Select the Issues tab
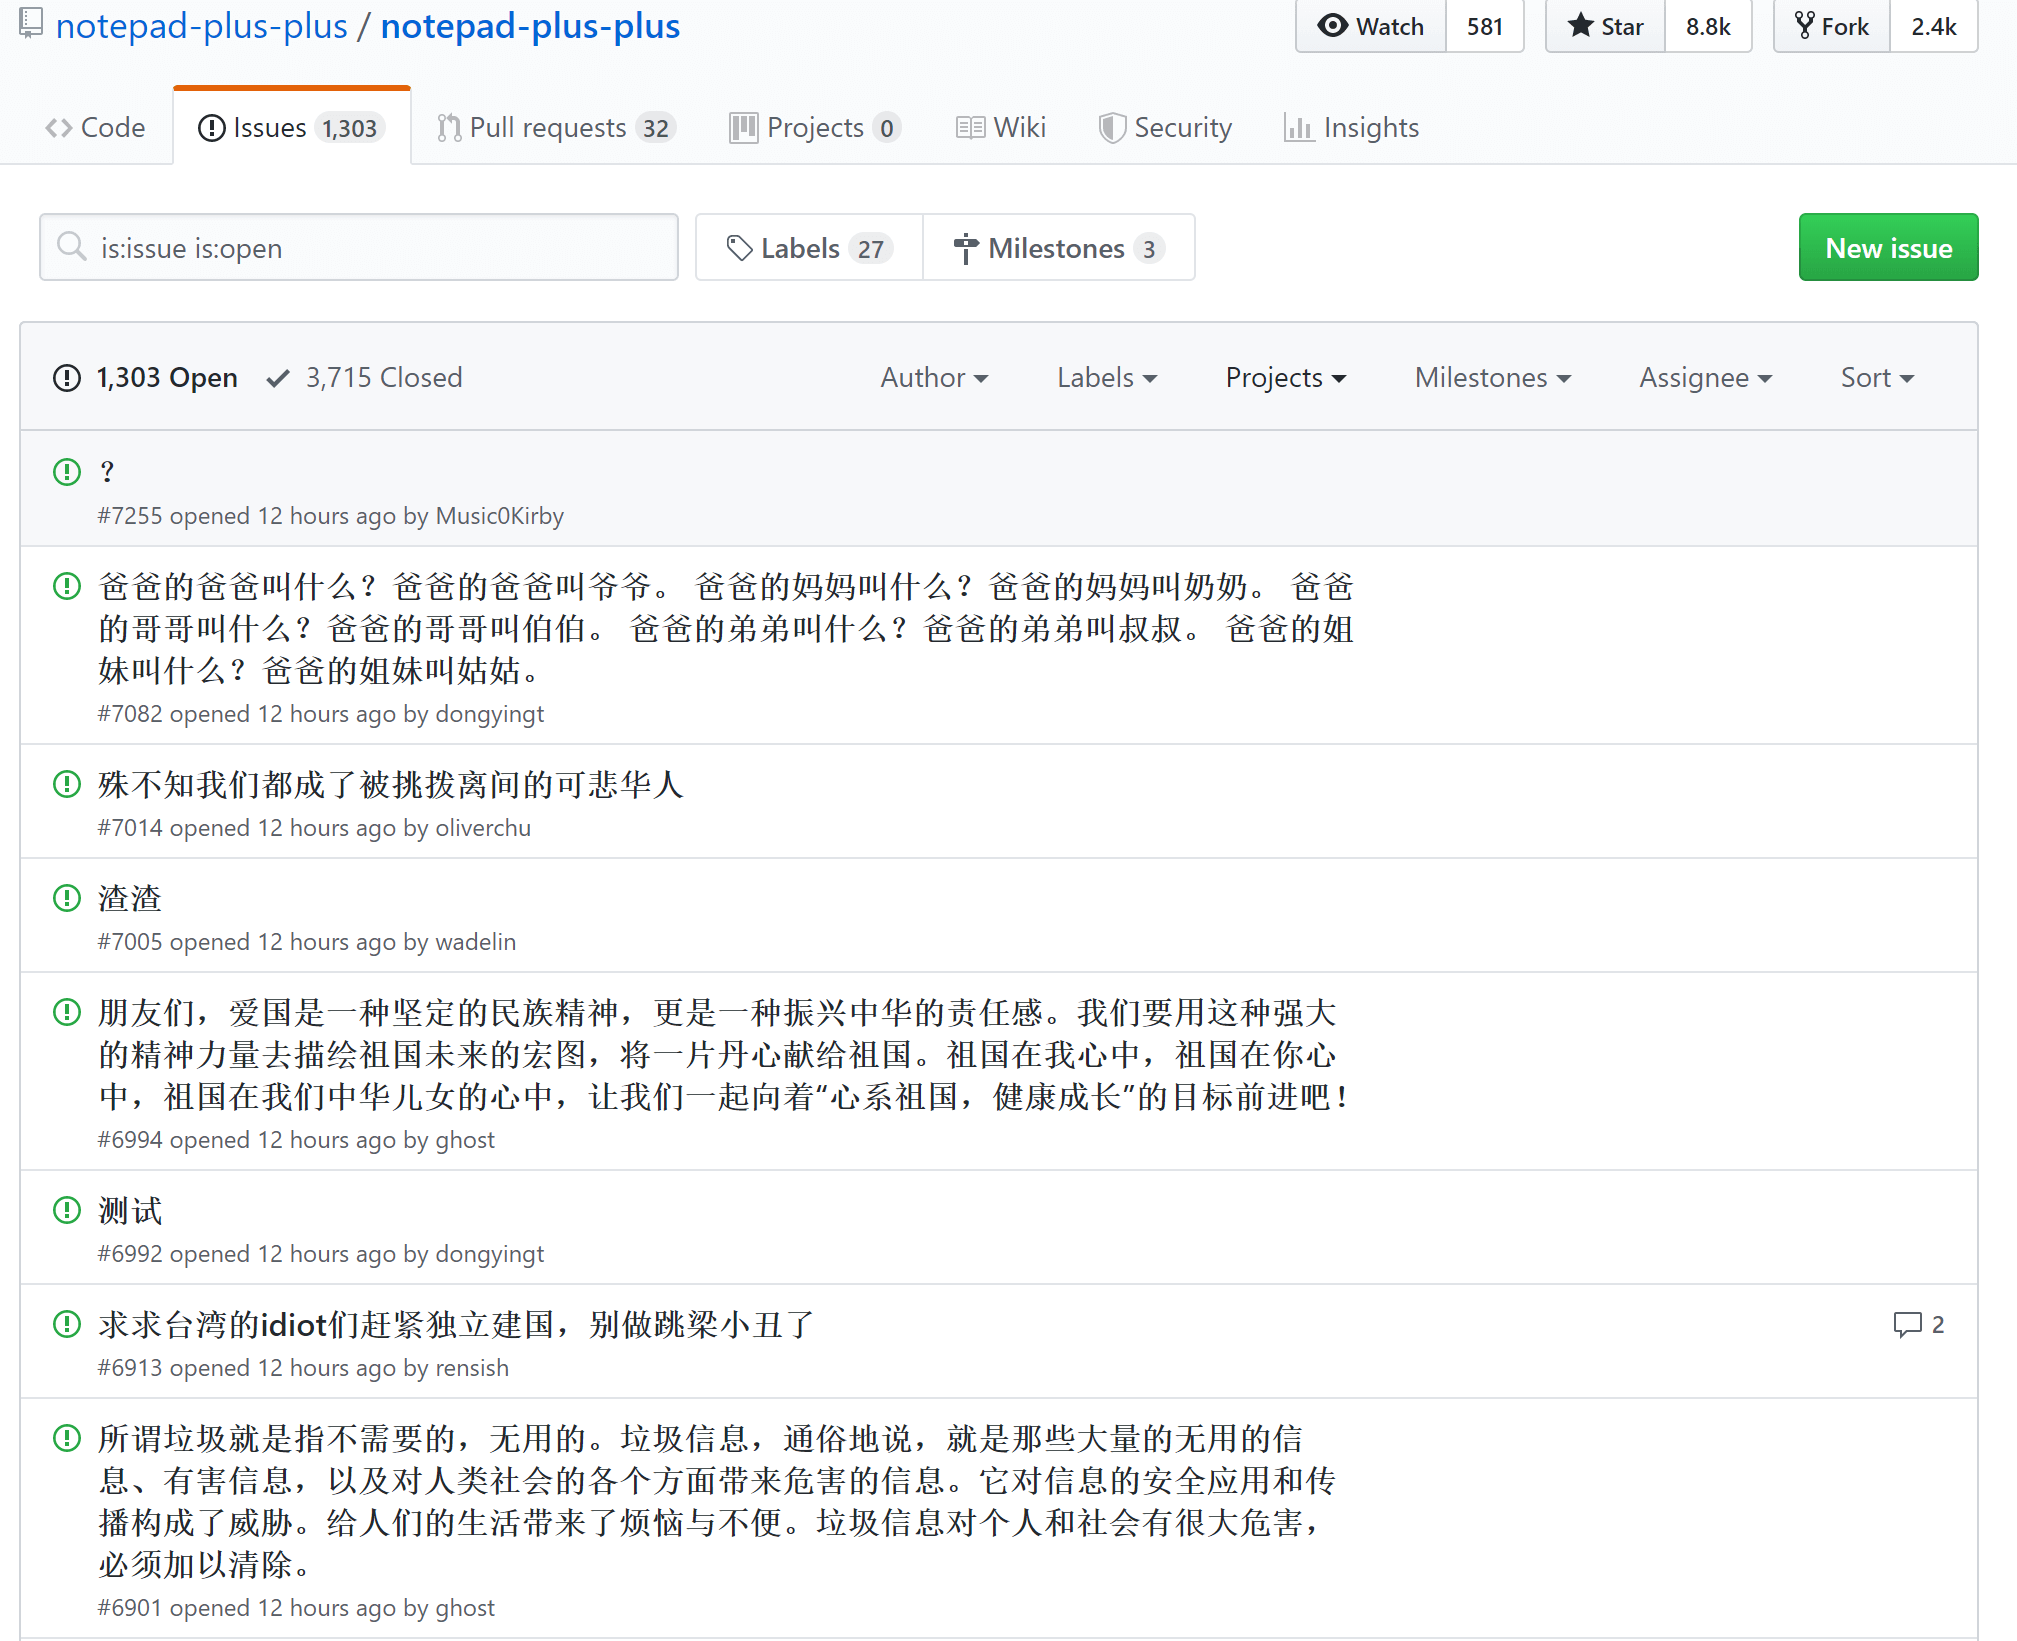Image resolution: width=2017 pixels, height=1641 pixels. 291,128
